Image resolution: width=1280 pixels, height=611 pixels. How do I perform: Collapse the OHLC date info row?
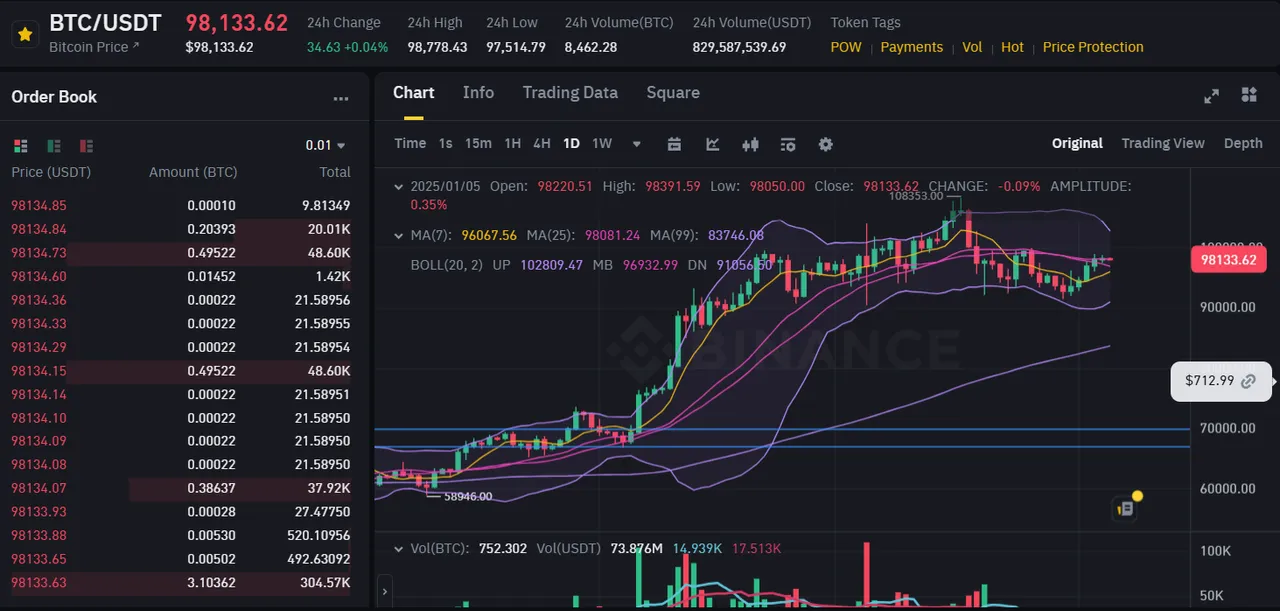pos(399,186)
